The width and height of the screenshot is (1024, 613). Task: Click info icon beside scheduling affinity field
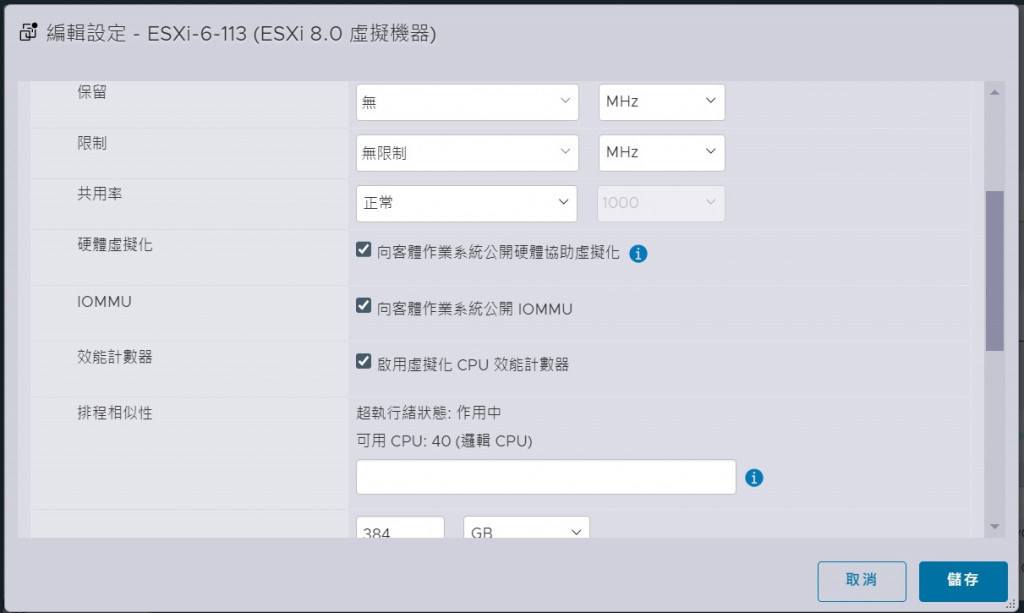point(754,478)
